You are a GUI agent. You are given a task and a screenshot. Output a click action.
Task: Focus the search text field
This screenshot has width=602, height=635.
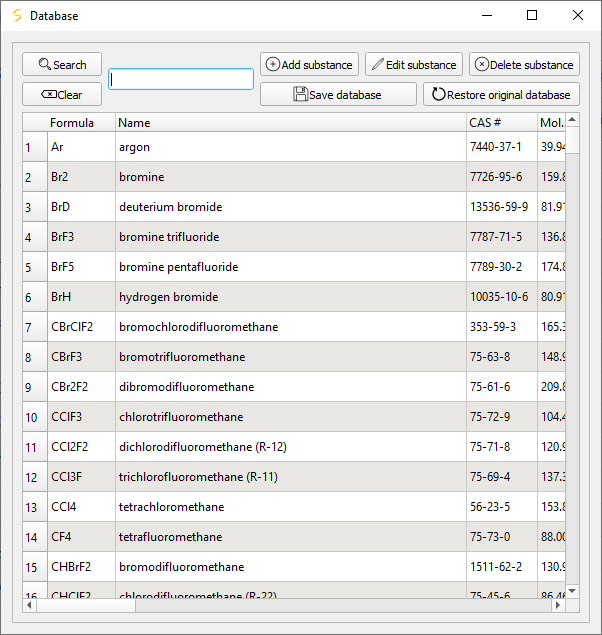point(181,79)
